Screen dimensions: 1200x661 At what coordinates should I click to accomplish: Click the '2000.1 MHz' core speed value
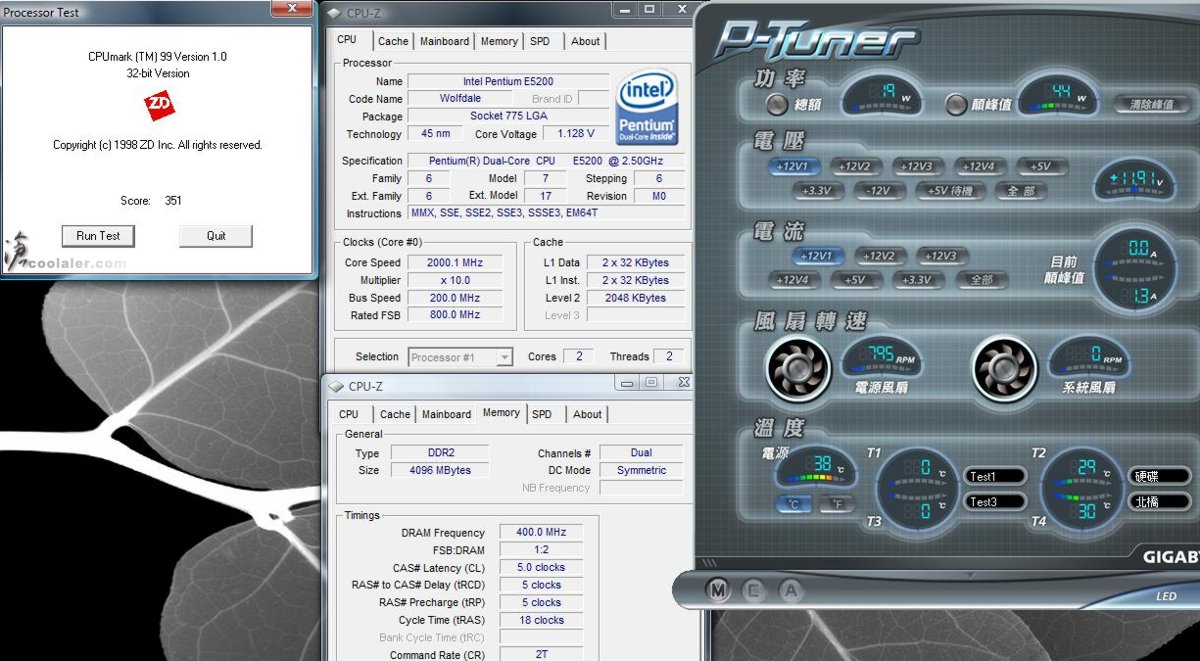click(455, 263)
